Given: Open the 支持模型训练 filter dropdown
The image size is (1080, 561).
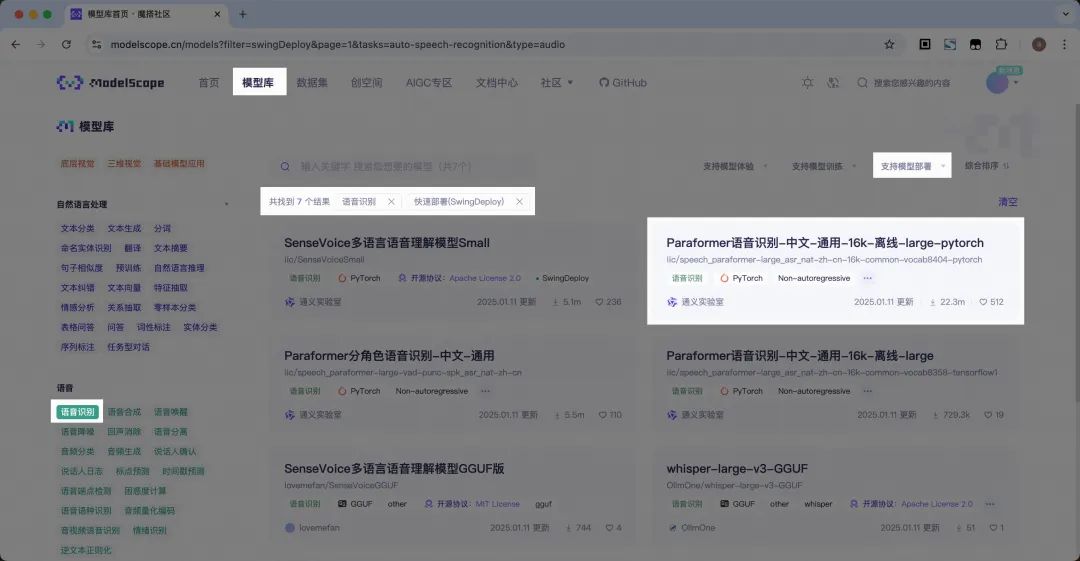Looking at the screenshot, I should pos(824,166).
